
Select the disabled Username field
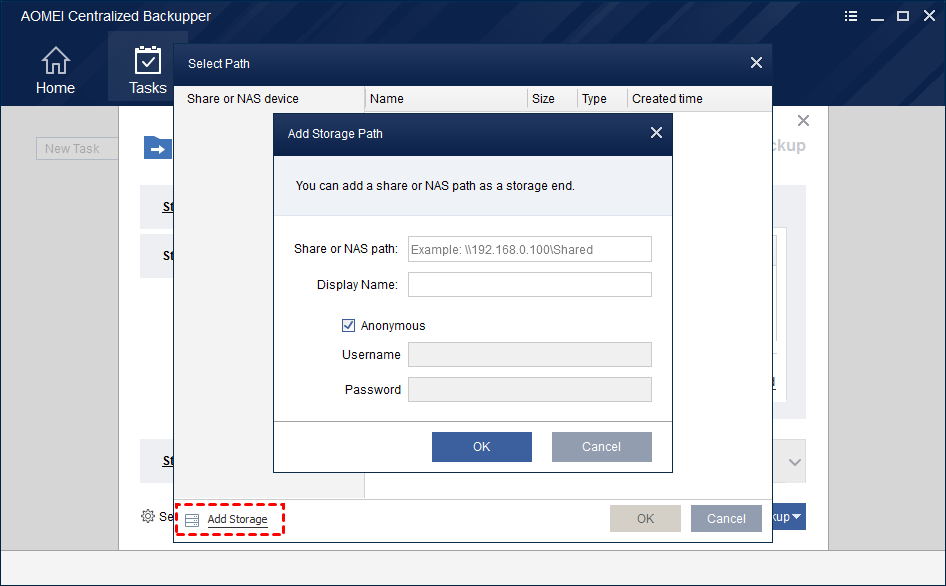[x=530, y=354]
